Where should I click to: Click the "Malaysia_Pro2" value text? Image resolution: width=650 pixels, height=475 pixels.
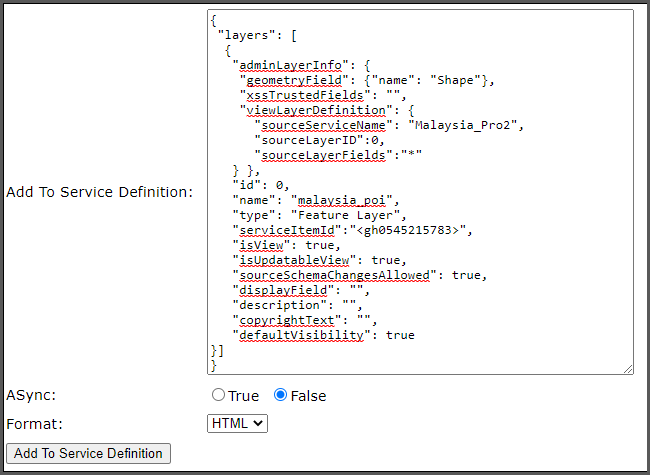[x=463, y=125]
